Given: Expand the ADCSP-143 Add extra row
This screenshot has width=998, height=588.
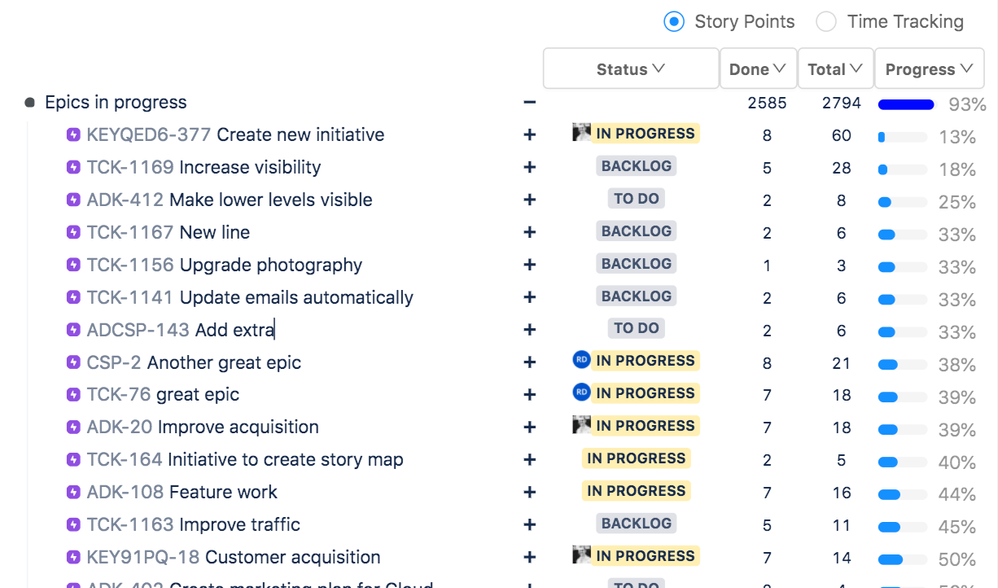Looking at the screenshot, I should point(530,330).
